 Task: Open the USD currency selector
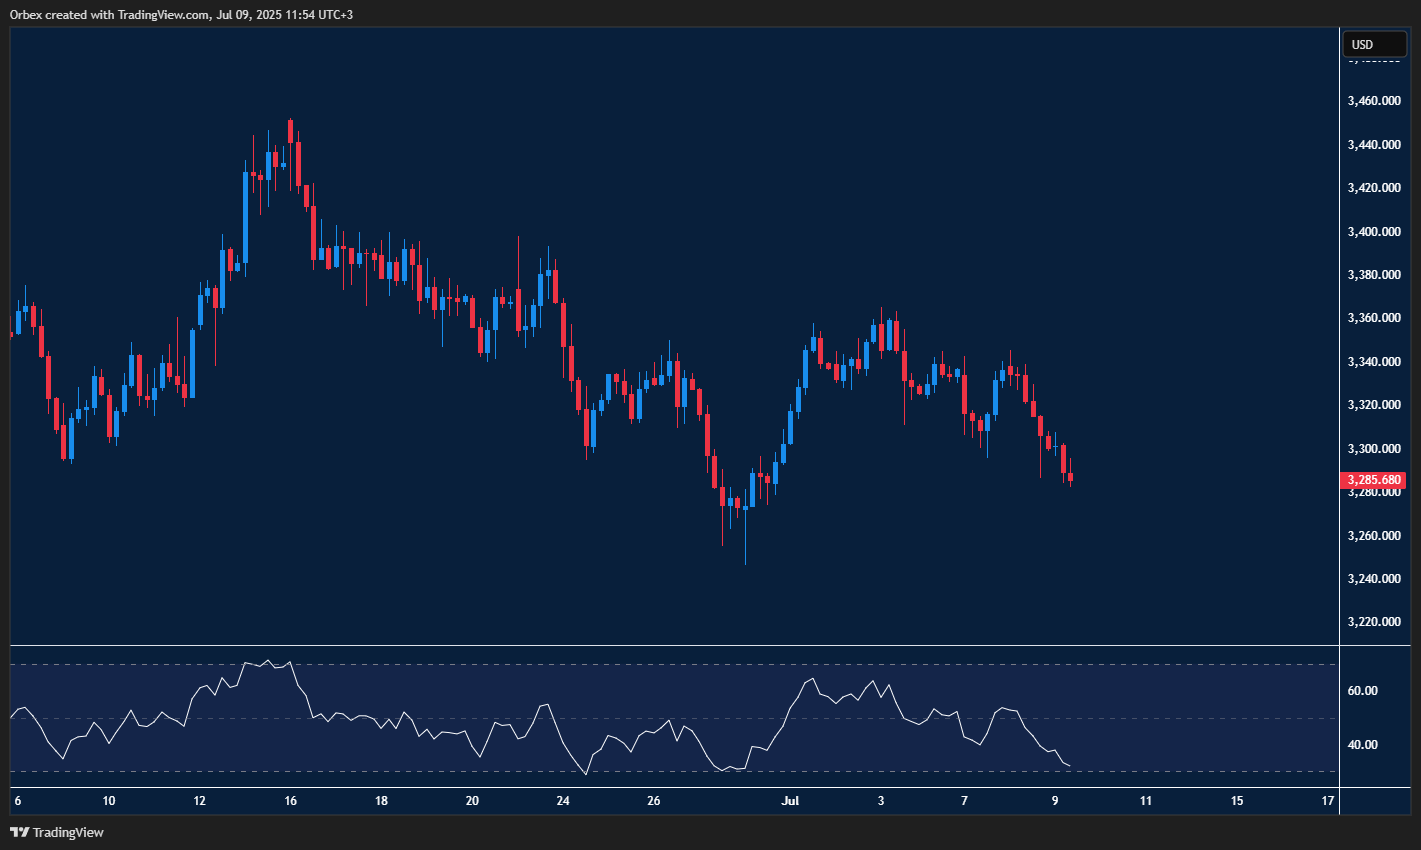click(1374, 43)
